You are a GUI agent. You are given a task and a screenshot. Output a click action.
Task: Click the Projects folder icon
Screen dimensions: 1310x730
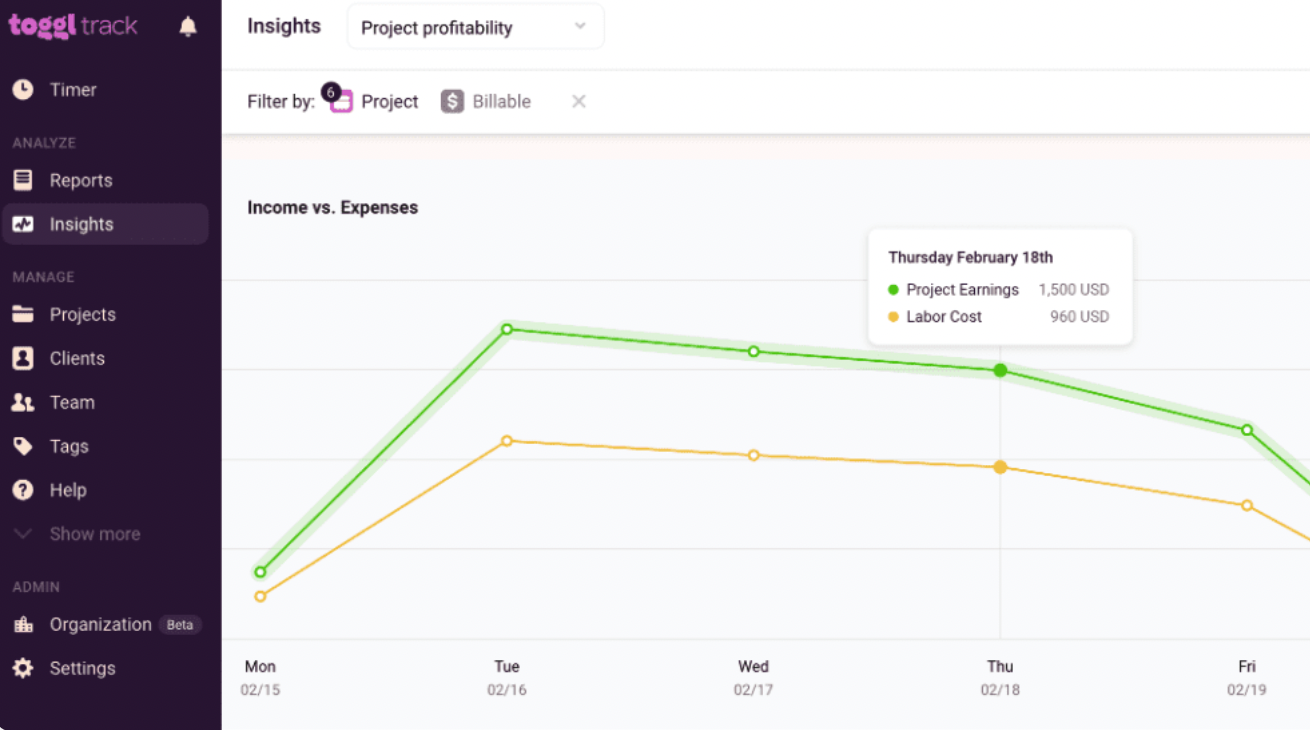[23, 314]
